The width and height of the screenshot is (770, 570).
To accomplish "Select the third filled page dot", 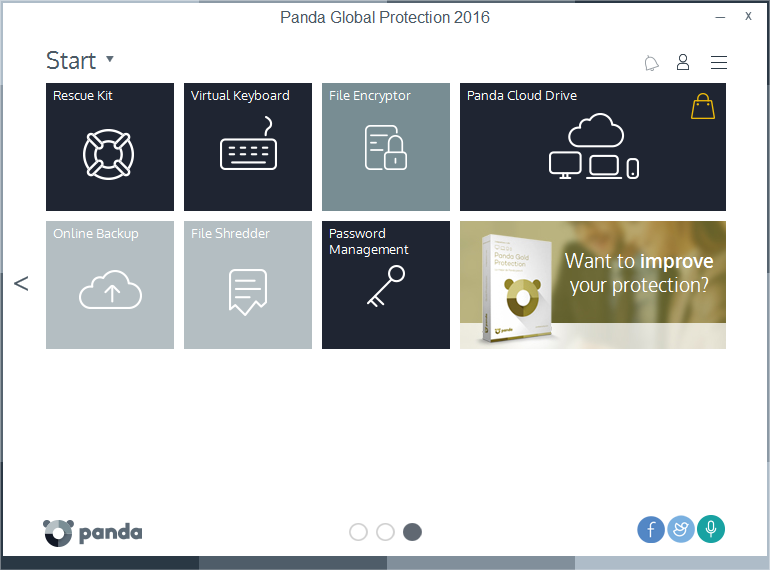I will pyautogui.click(x=412, y=532).
